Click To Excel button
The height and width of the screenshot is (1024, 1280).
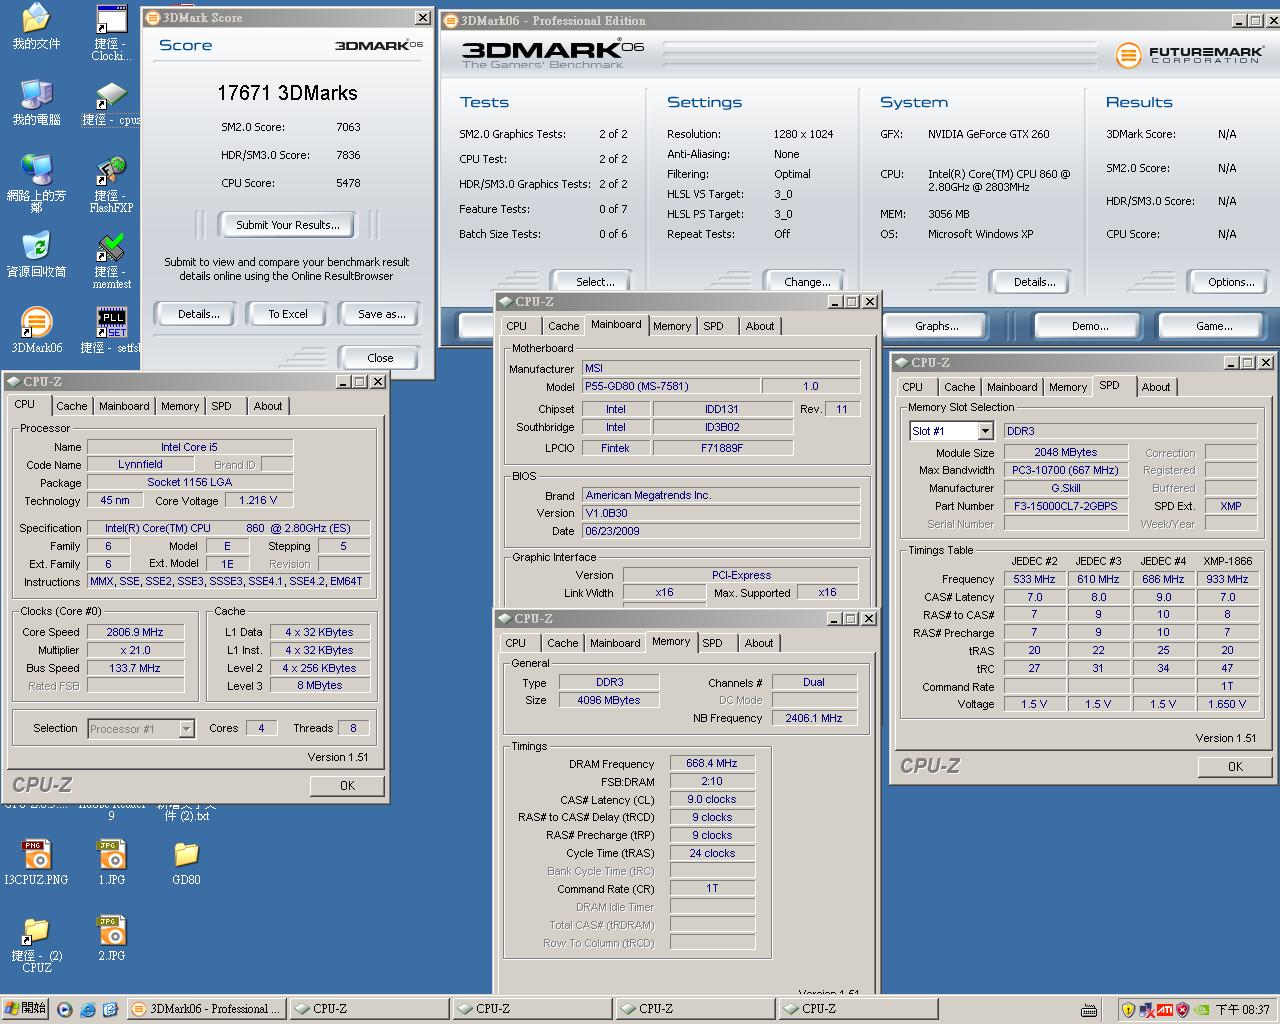coord(288,314)
